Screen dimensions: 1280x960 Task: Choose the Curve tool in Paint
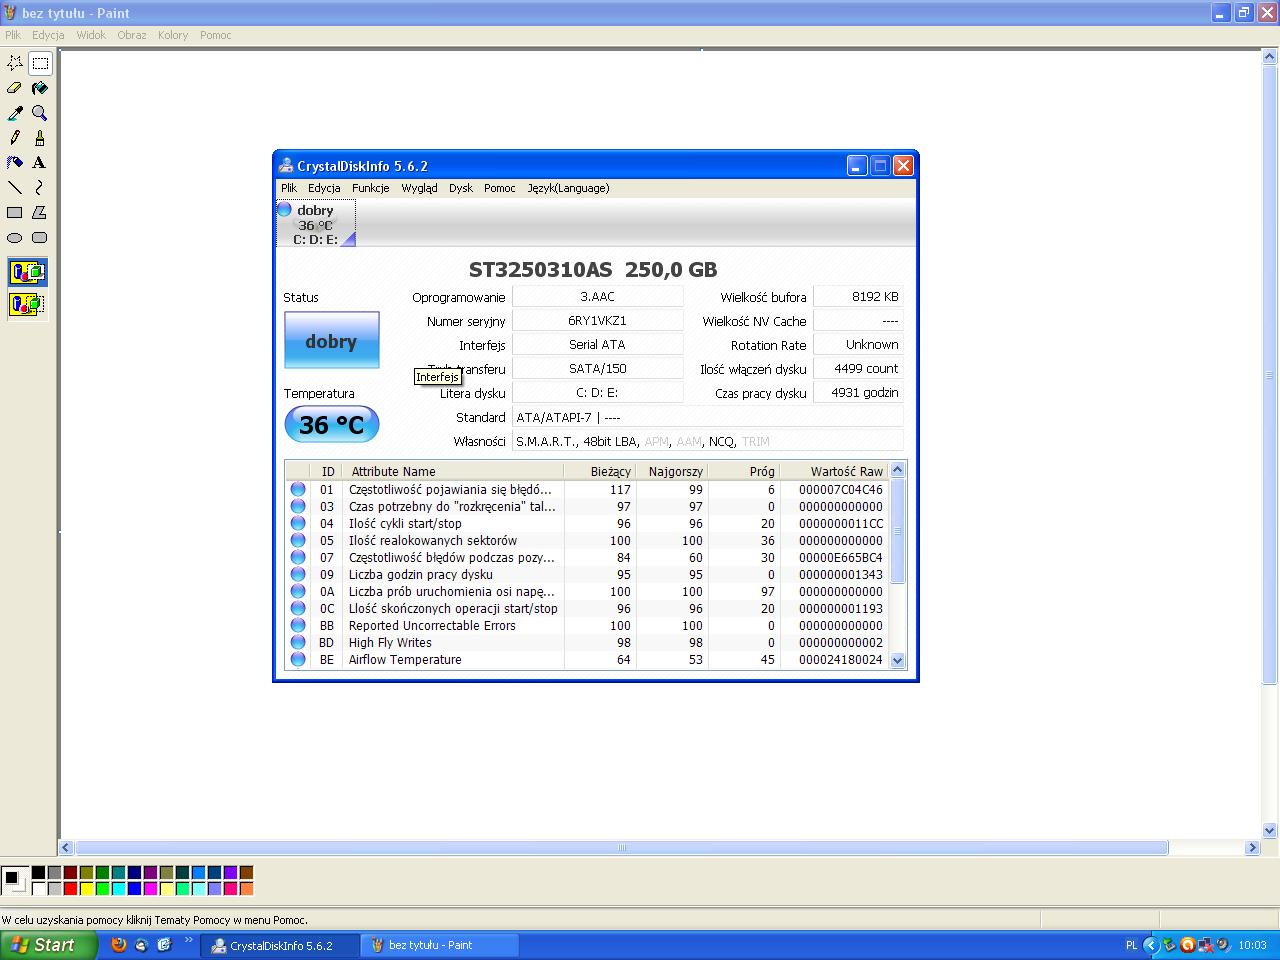click(40, 188)
